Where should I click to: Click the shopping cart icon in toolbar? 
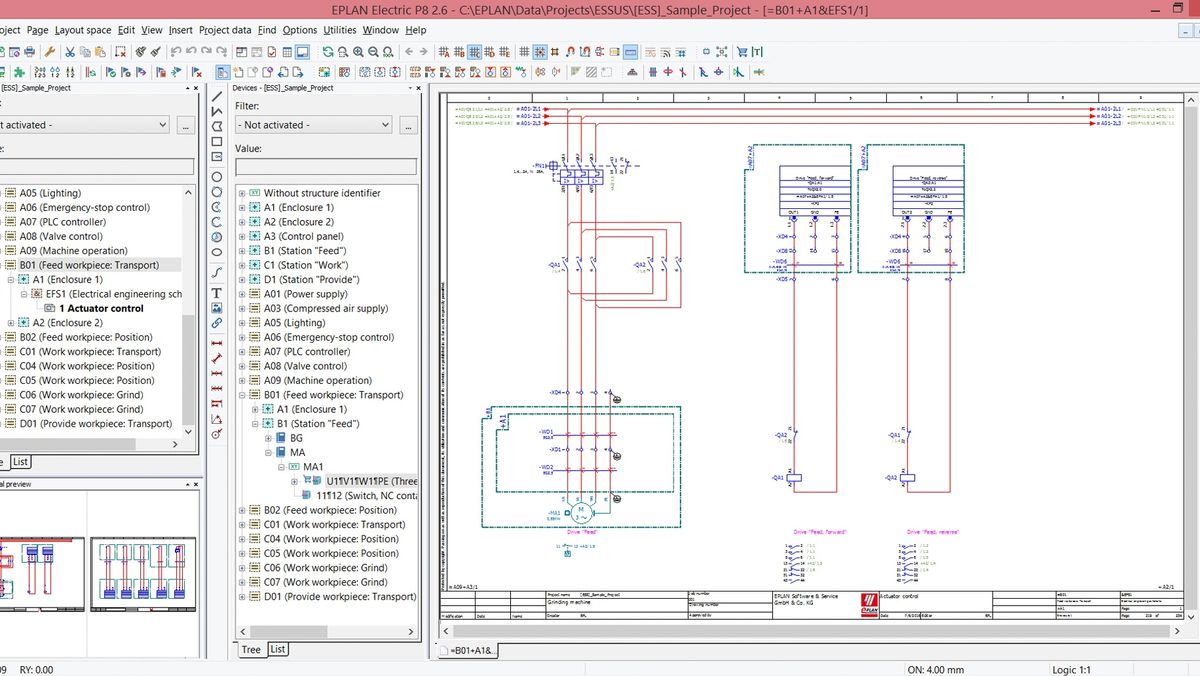click(743, 51)
